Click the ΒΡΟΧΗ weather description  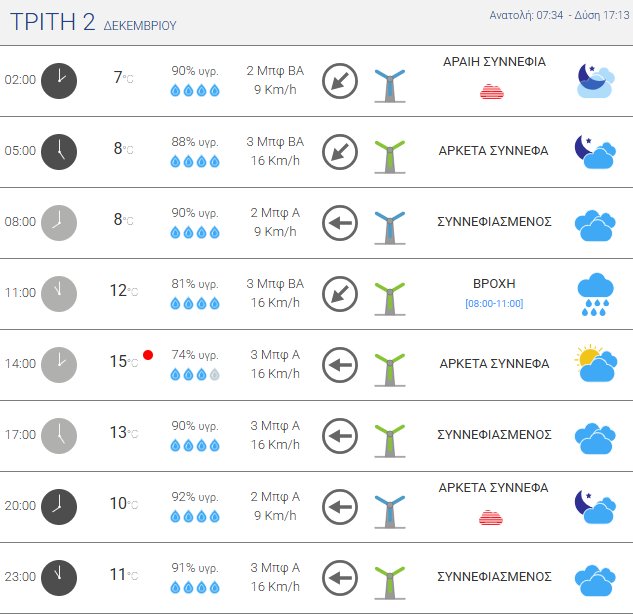[494, 283]
